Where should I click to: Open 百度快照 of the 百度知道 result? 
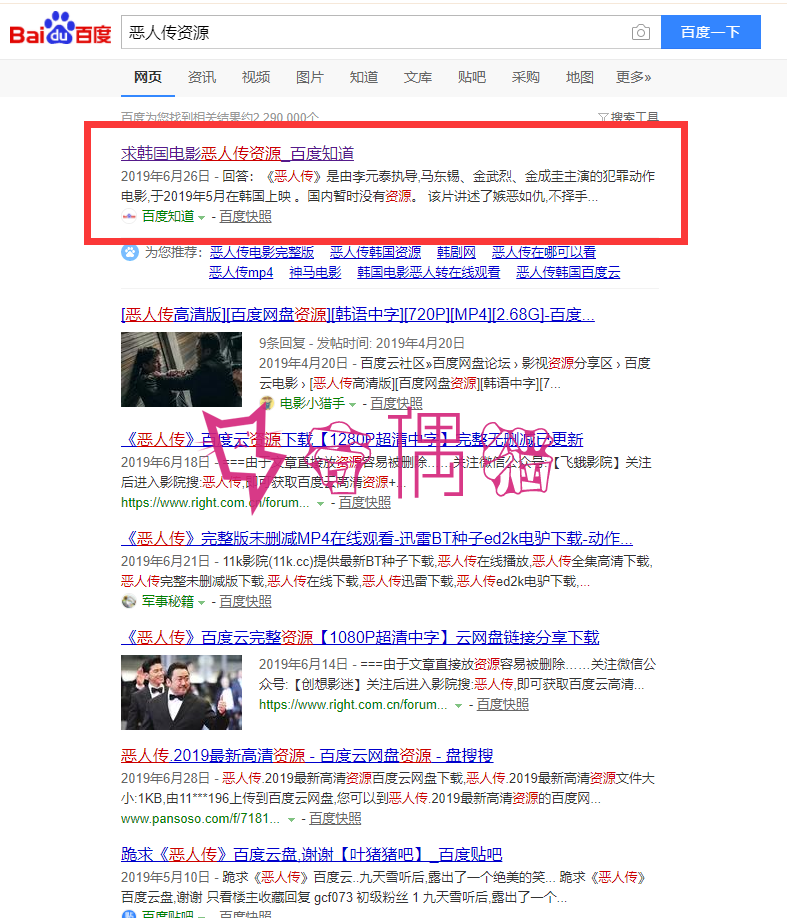coord(245,217)
